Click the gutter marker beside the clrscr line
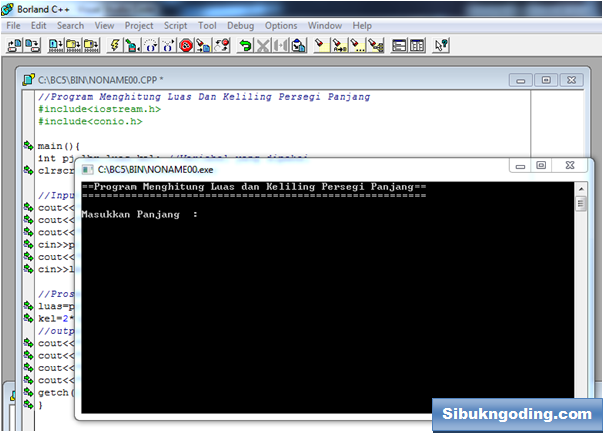 point(28,170)
